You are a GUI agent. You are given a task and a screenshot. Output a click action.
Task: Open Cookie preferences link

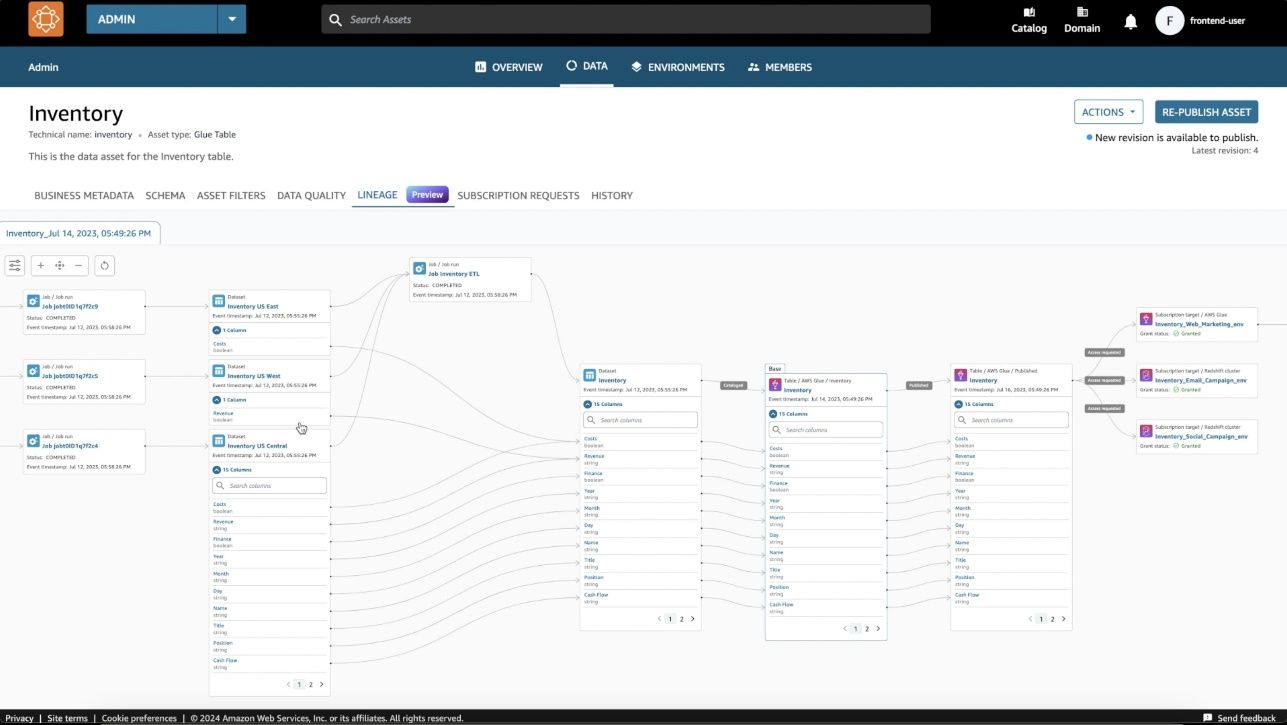[139, 718]
